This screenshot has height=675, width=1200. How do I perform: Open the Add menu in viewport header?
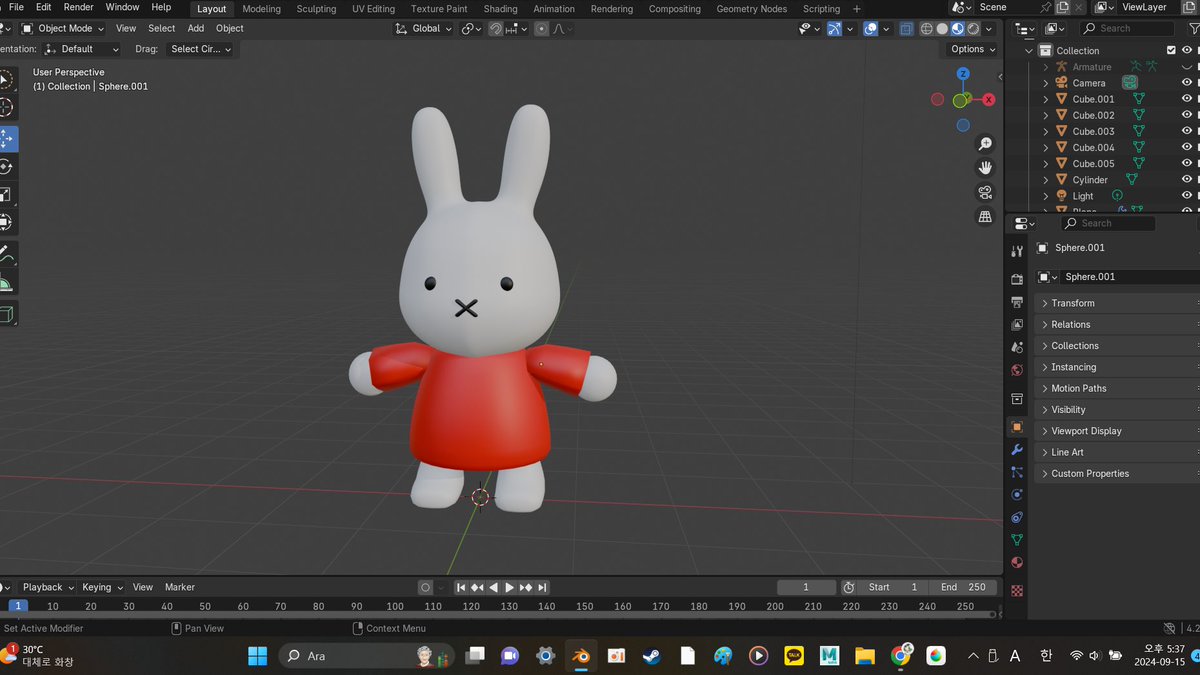[196, 28]
